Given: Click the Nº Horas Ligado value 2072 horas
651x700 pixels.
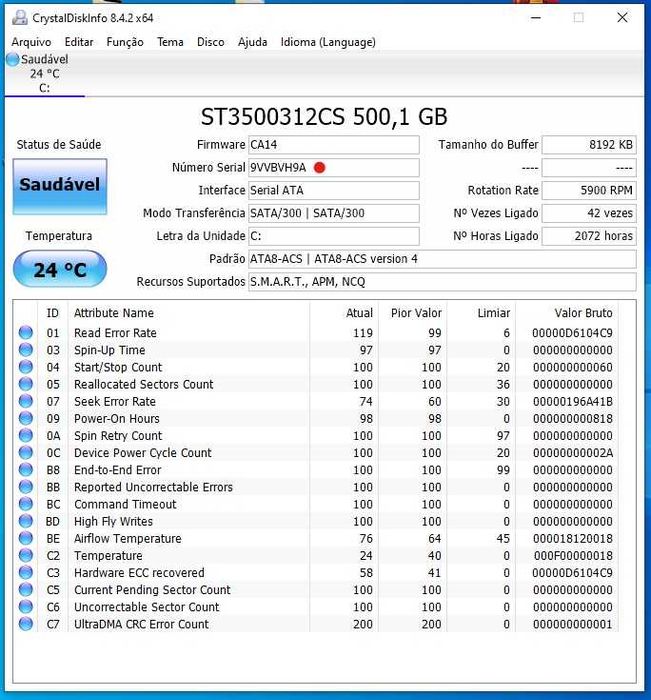Looking at the screenshot, I should tap(589, 236).
